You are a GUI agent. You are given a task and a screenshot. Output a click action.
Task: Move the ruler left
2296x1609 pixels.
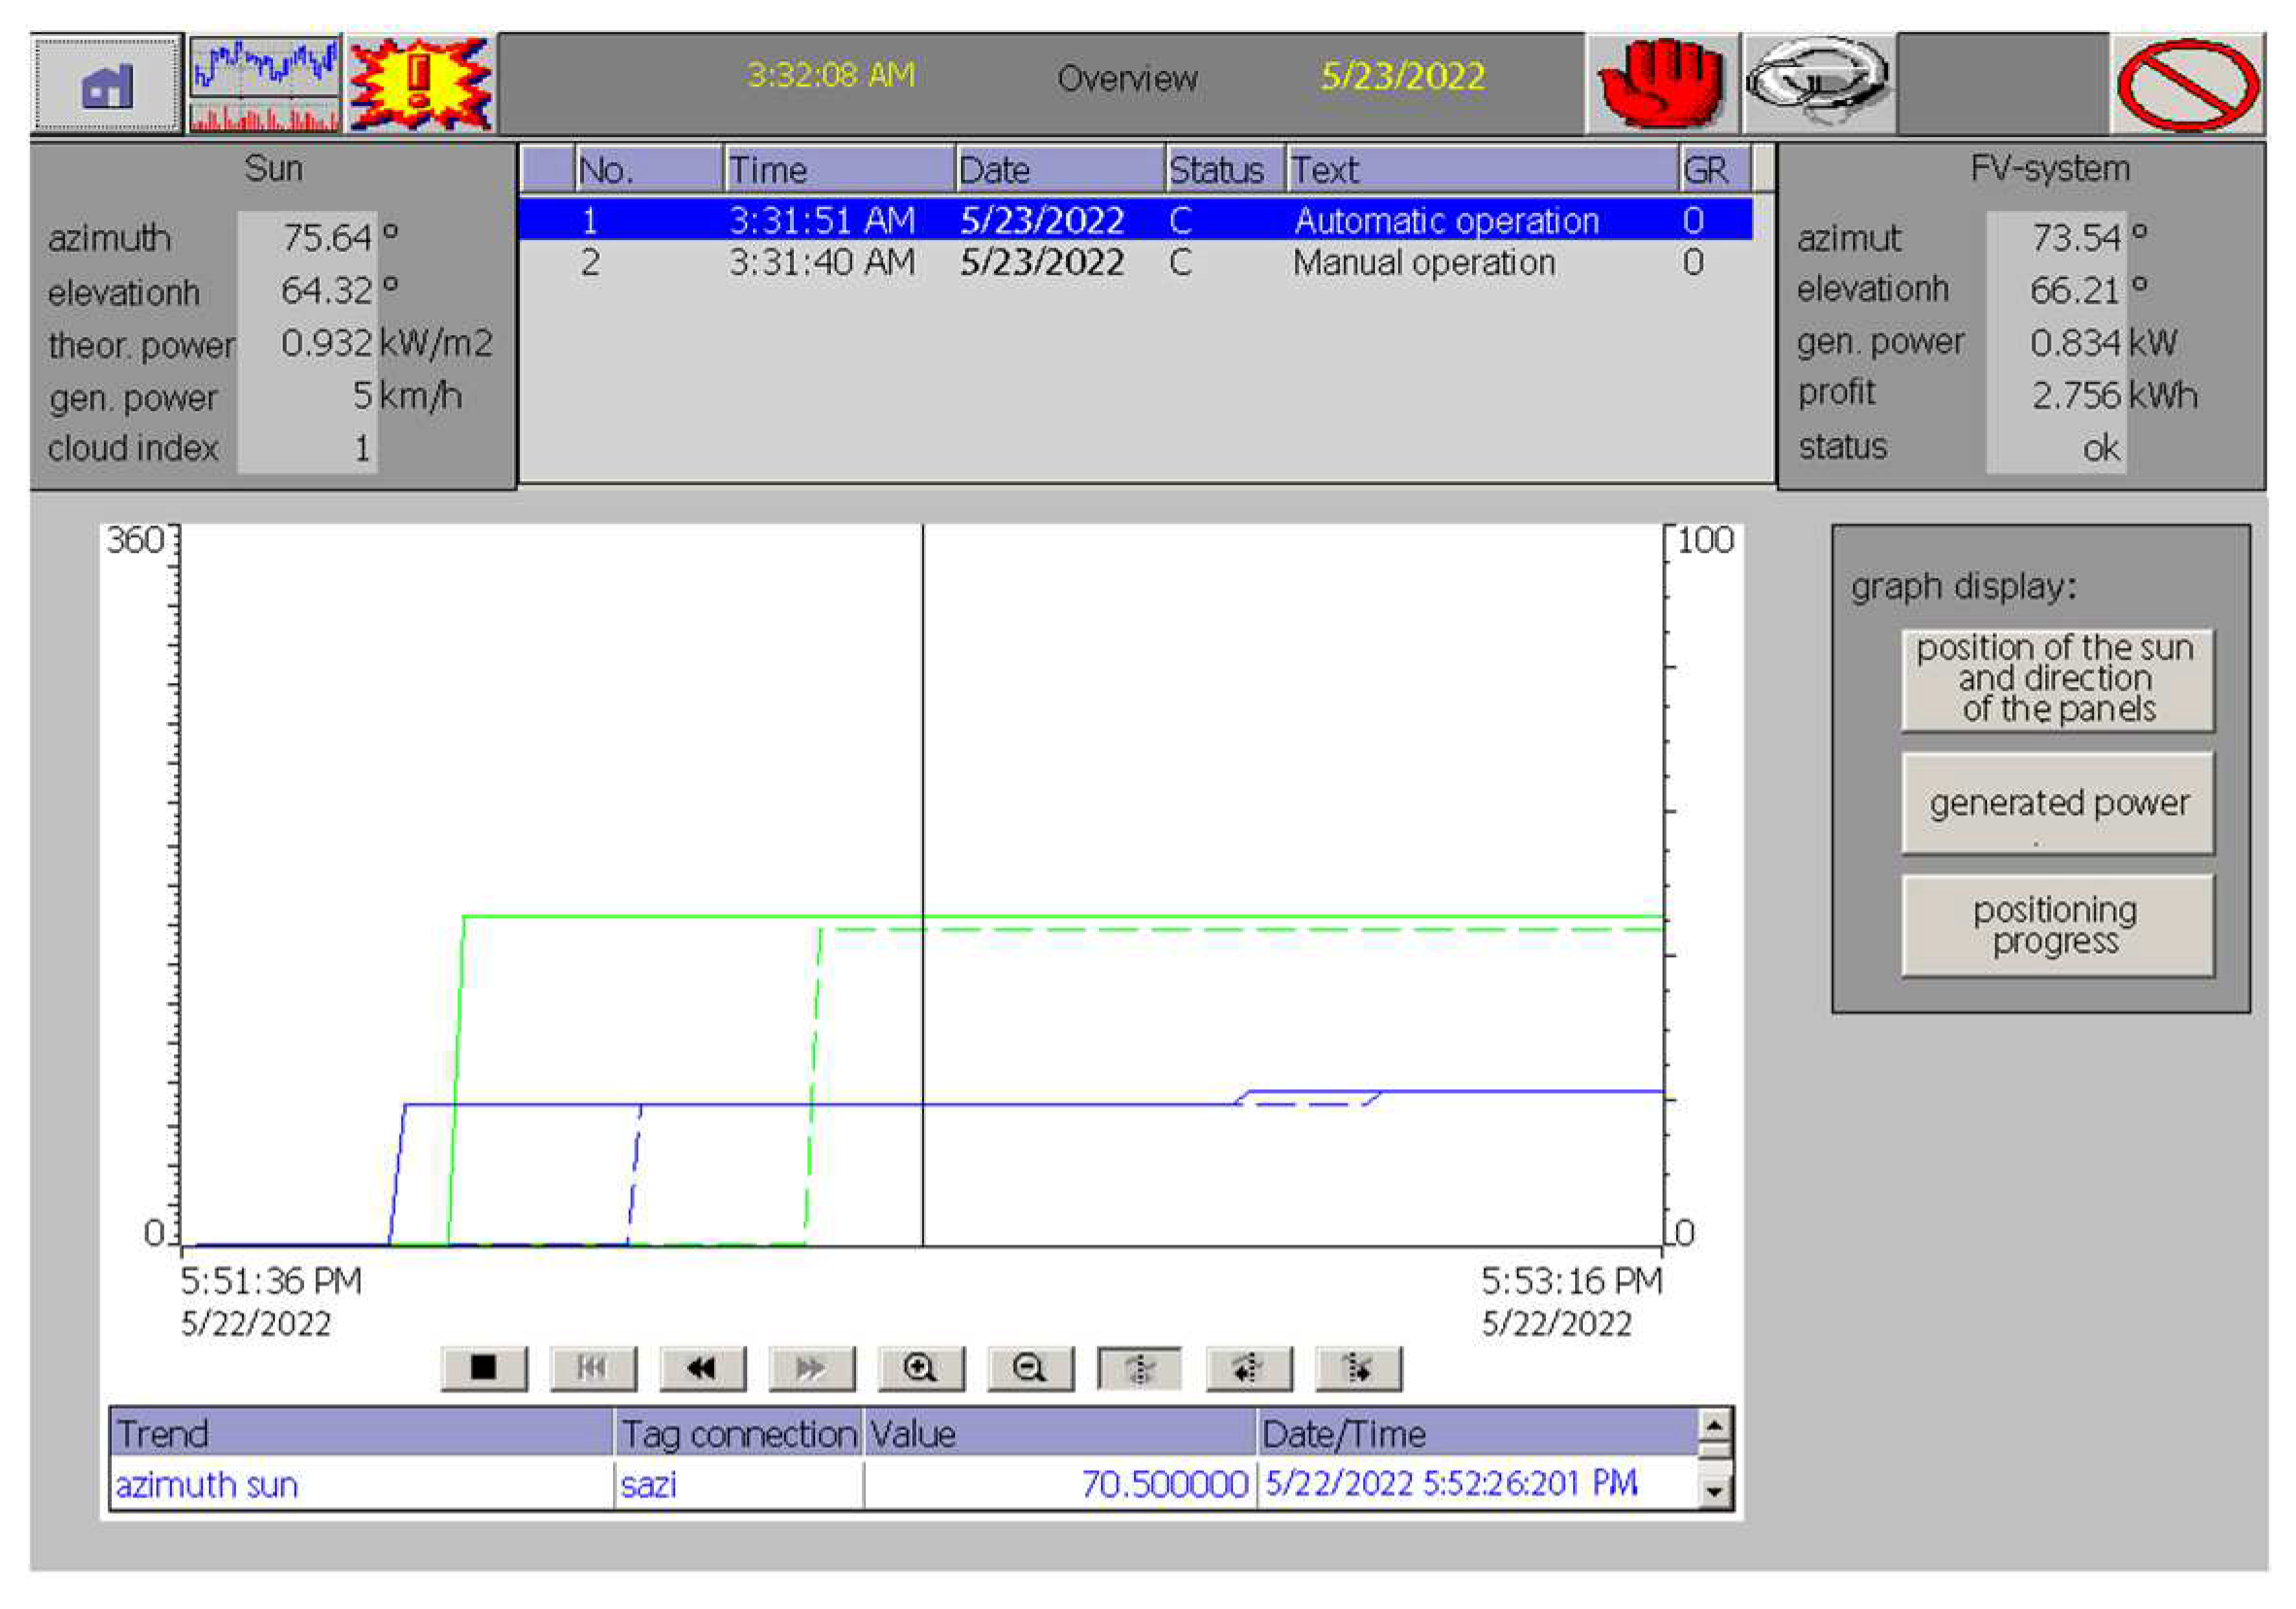1248,1367
